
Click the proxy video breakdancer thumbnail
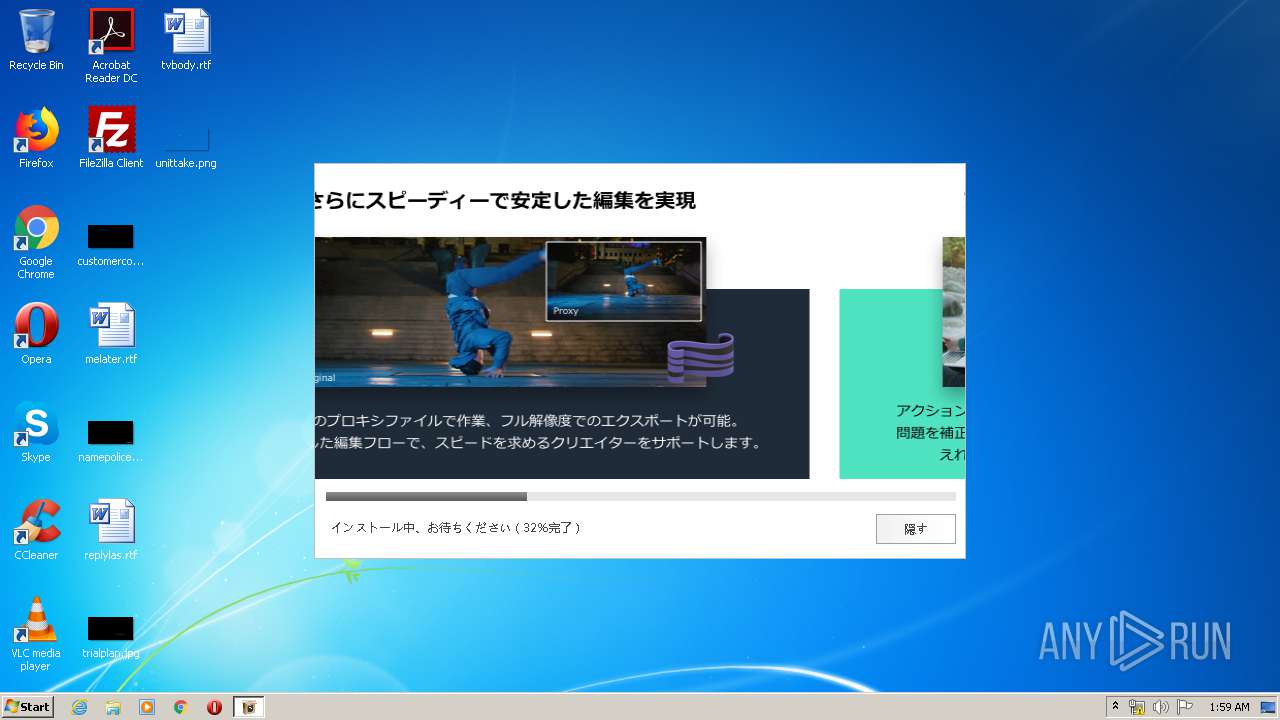click(510, 312)
